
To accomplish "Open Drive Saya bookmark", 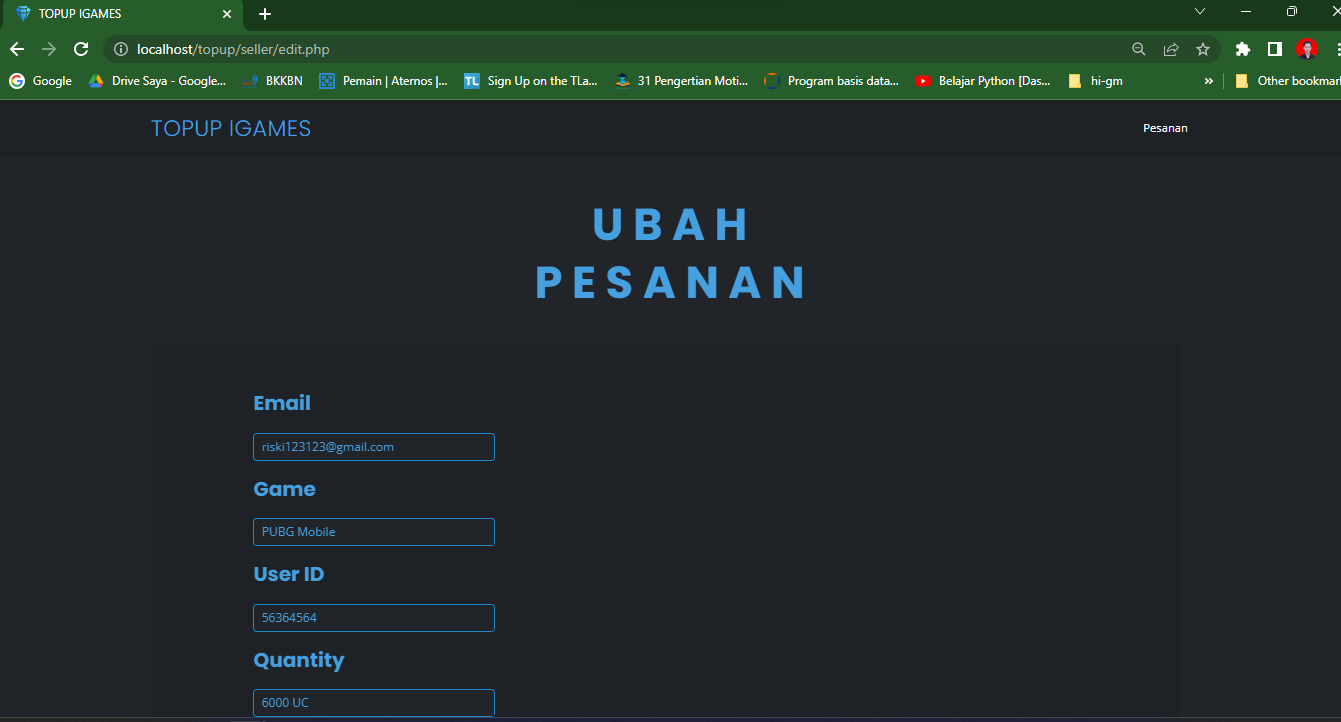I will (x=157, y=81).
